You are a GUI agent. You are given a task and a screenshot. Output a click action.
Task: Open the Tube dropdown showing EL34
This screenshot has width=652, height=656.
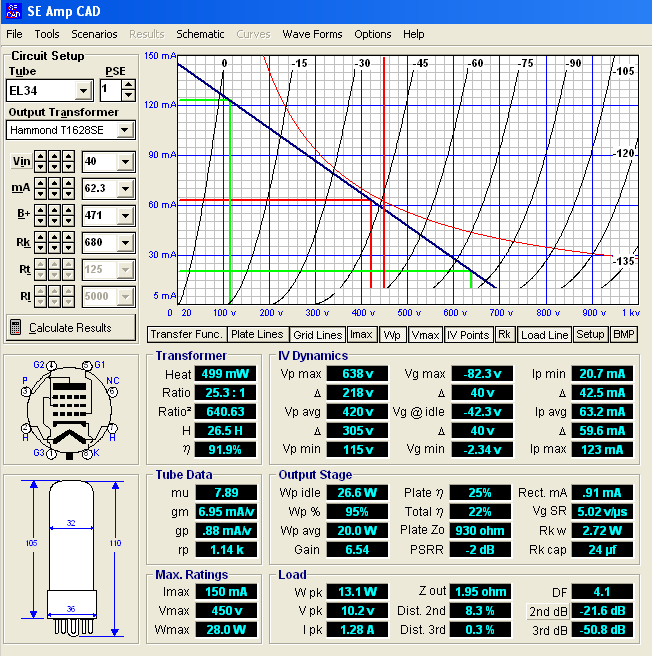click(84, 90)
